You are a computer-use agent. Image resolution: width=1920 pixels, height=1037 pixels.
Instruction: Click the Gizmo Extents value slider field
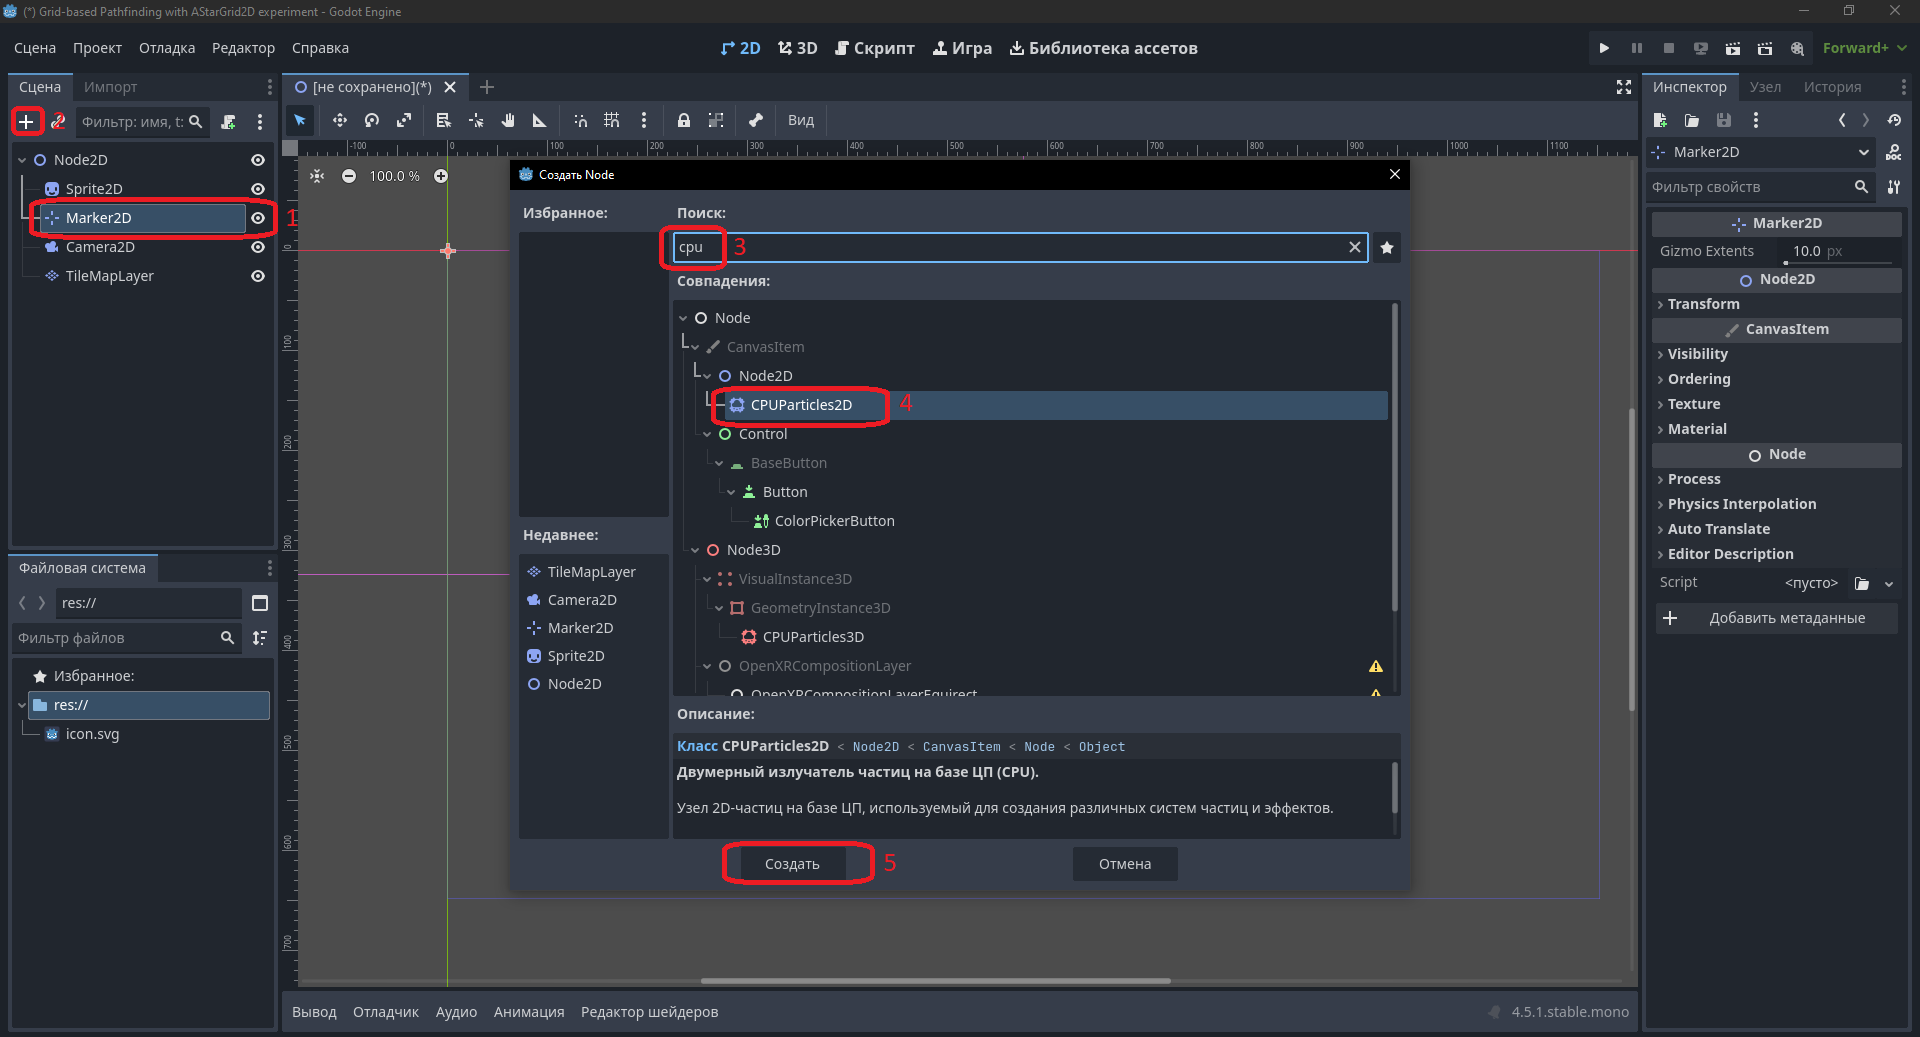point(1838,251)
